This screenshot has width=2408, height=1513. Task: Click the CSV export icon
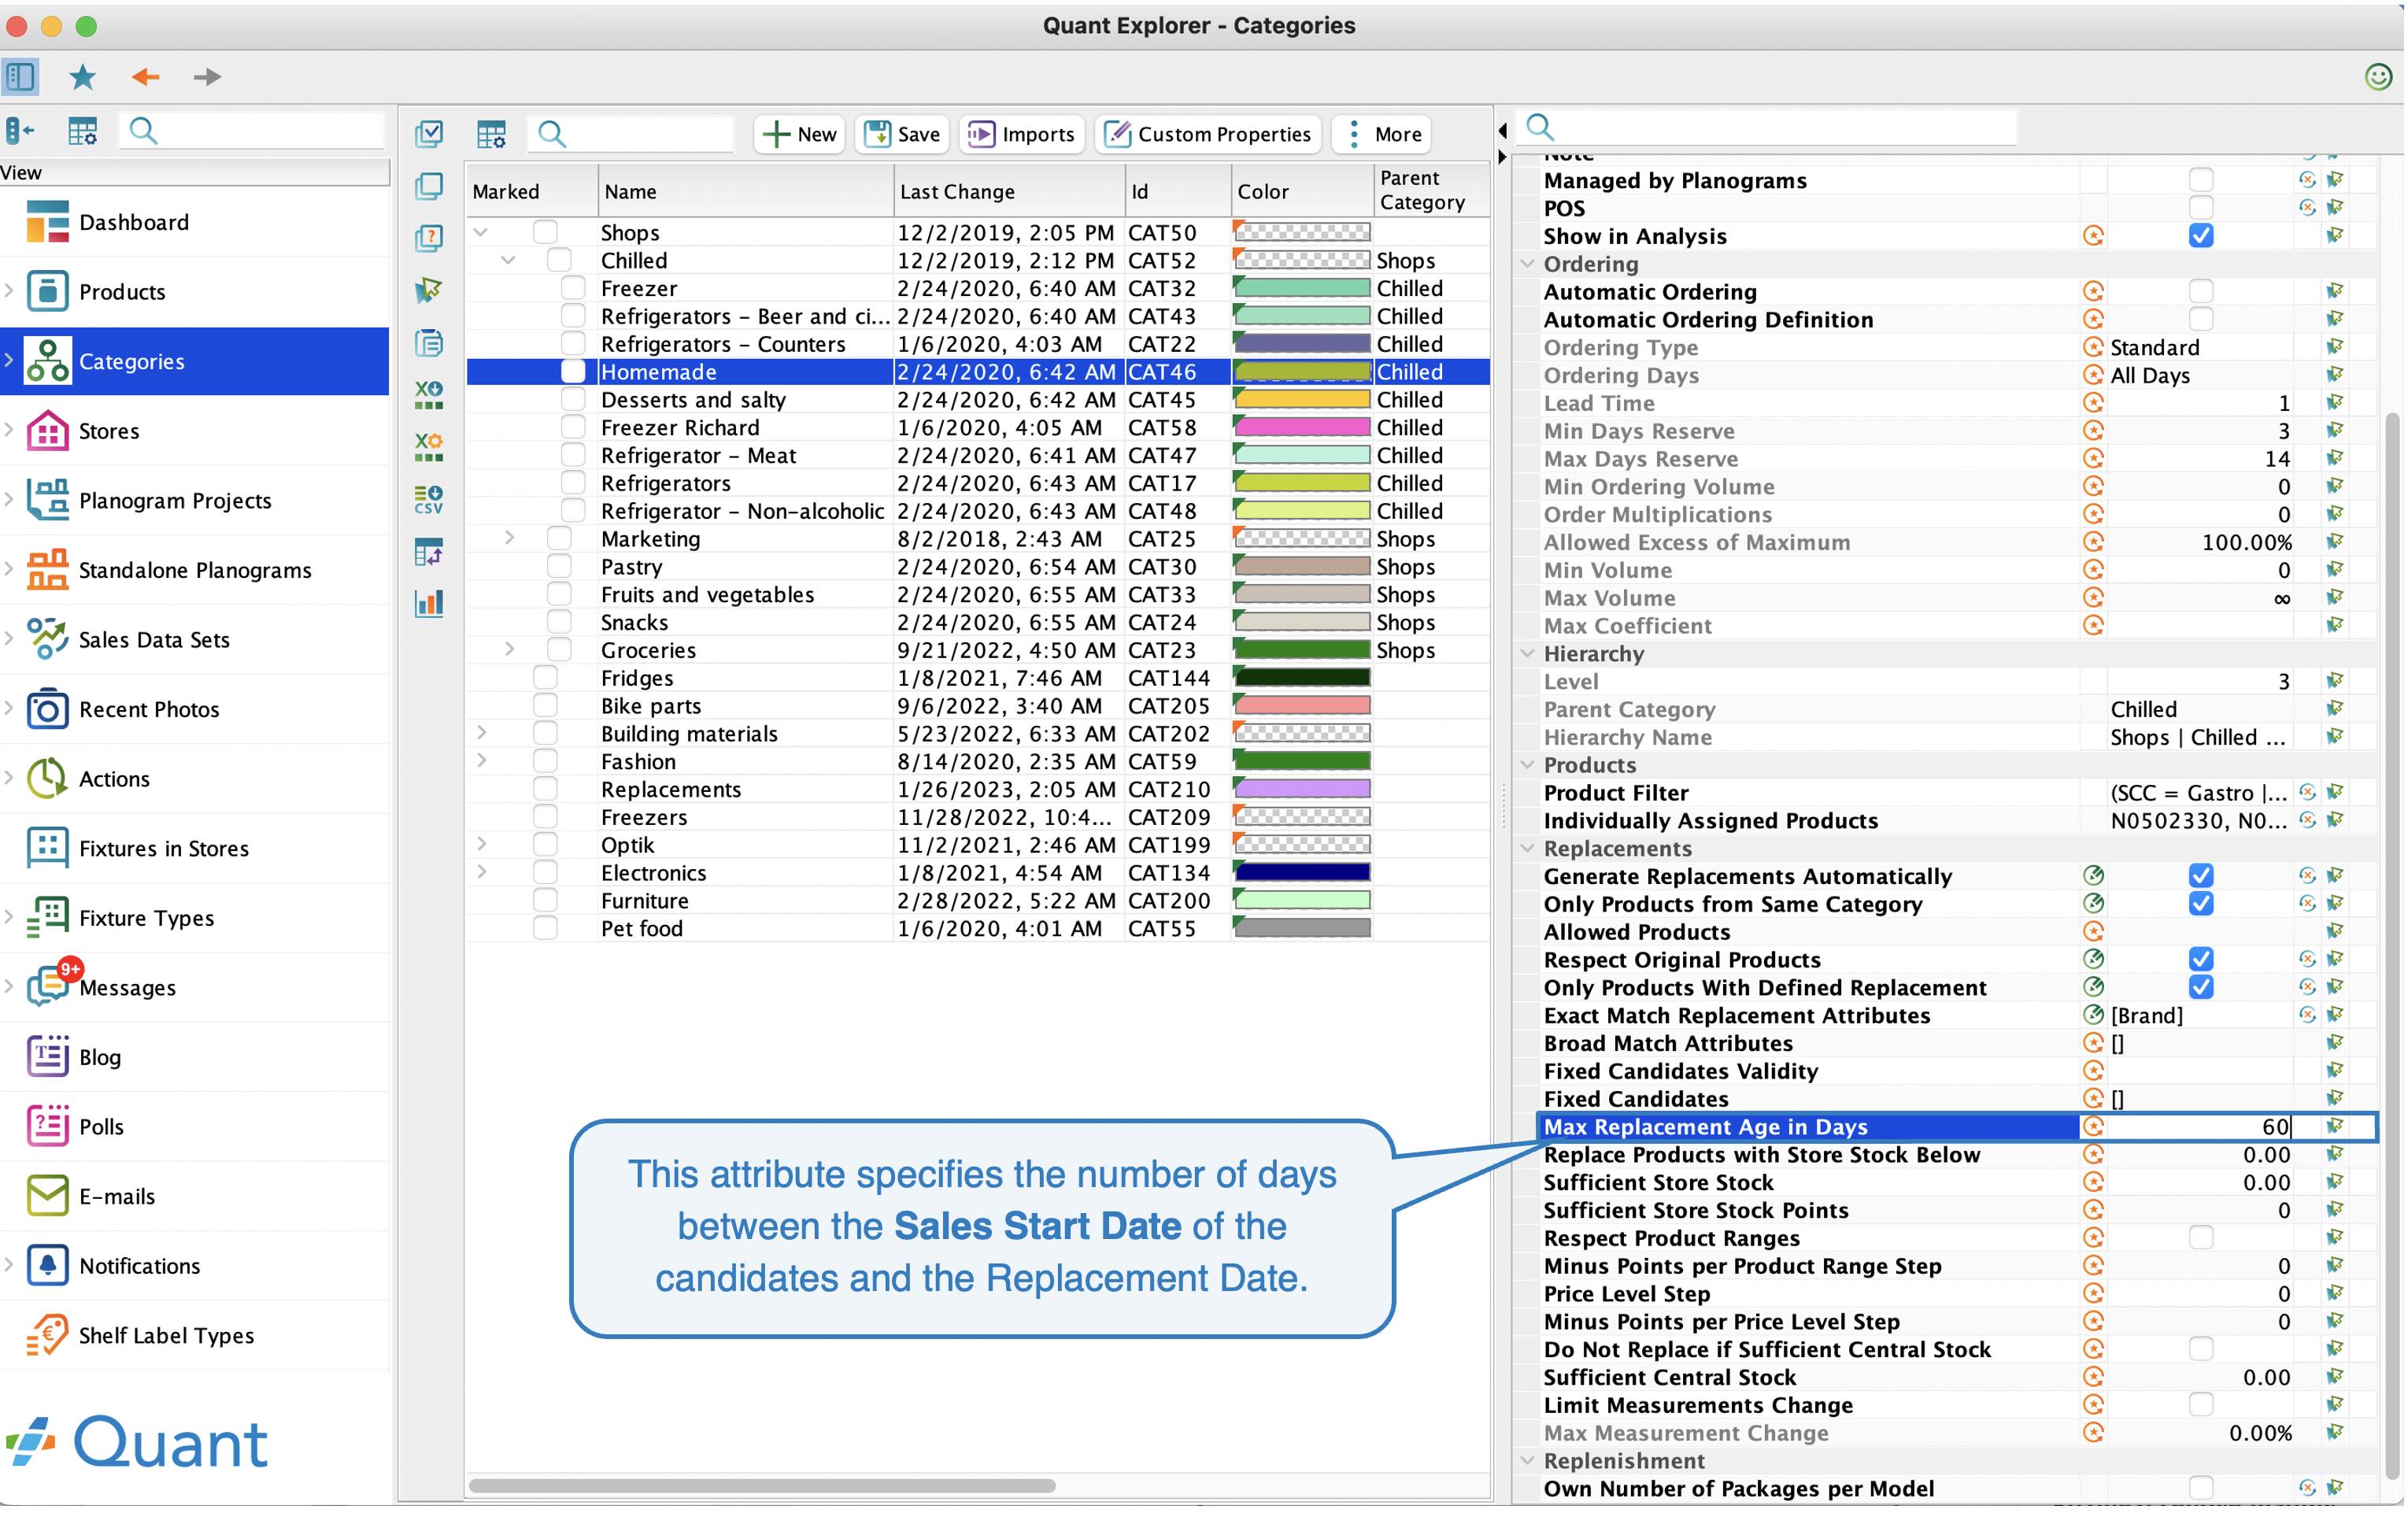429,499
